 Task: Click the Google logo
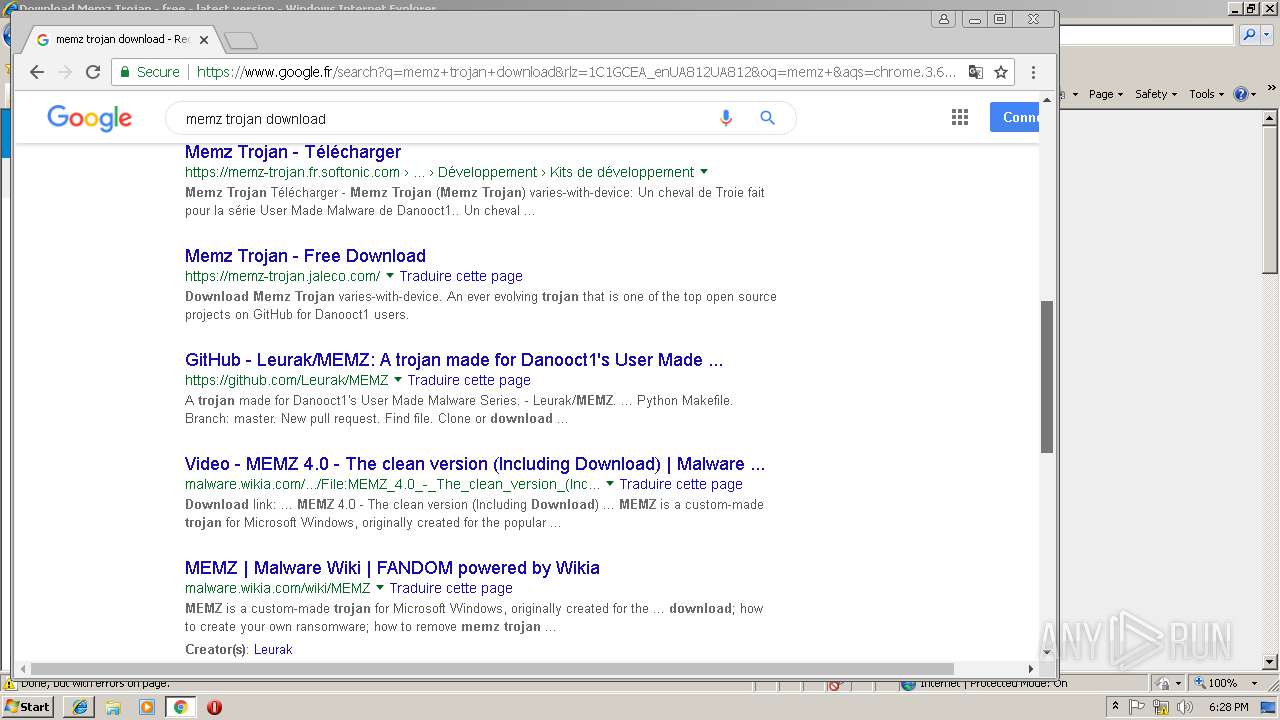89,118
